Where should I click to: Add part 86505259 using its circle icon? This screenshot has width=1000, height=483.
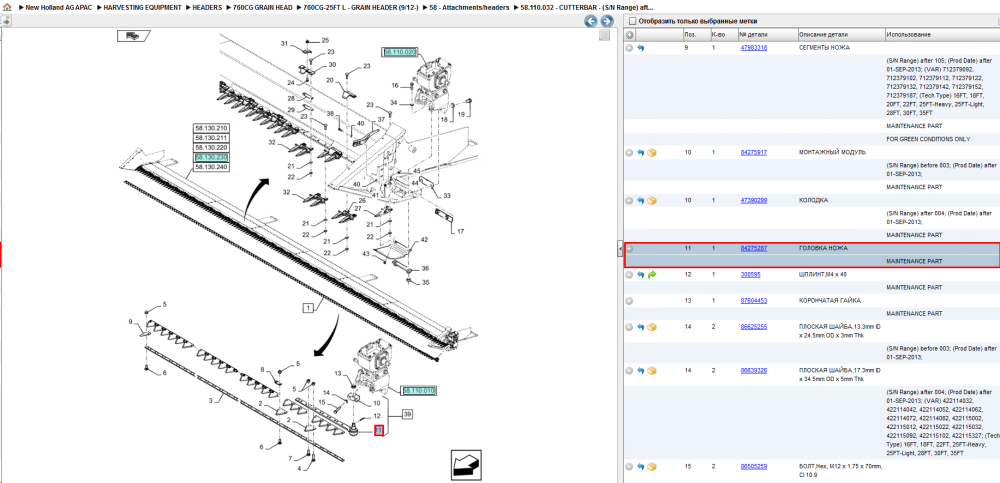(629, 467)
